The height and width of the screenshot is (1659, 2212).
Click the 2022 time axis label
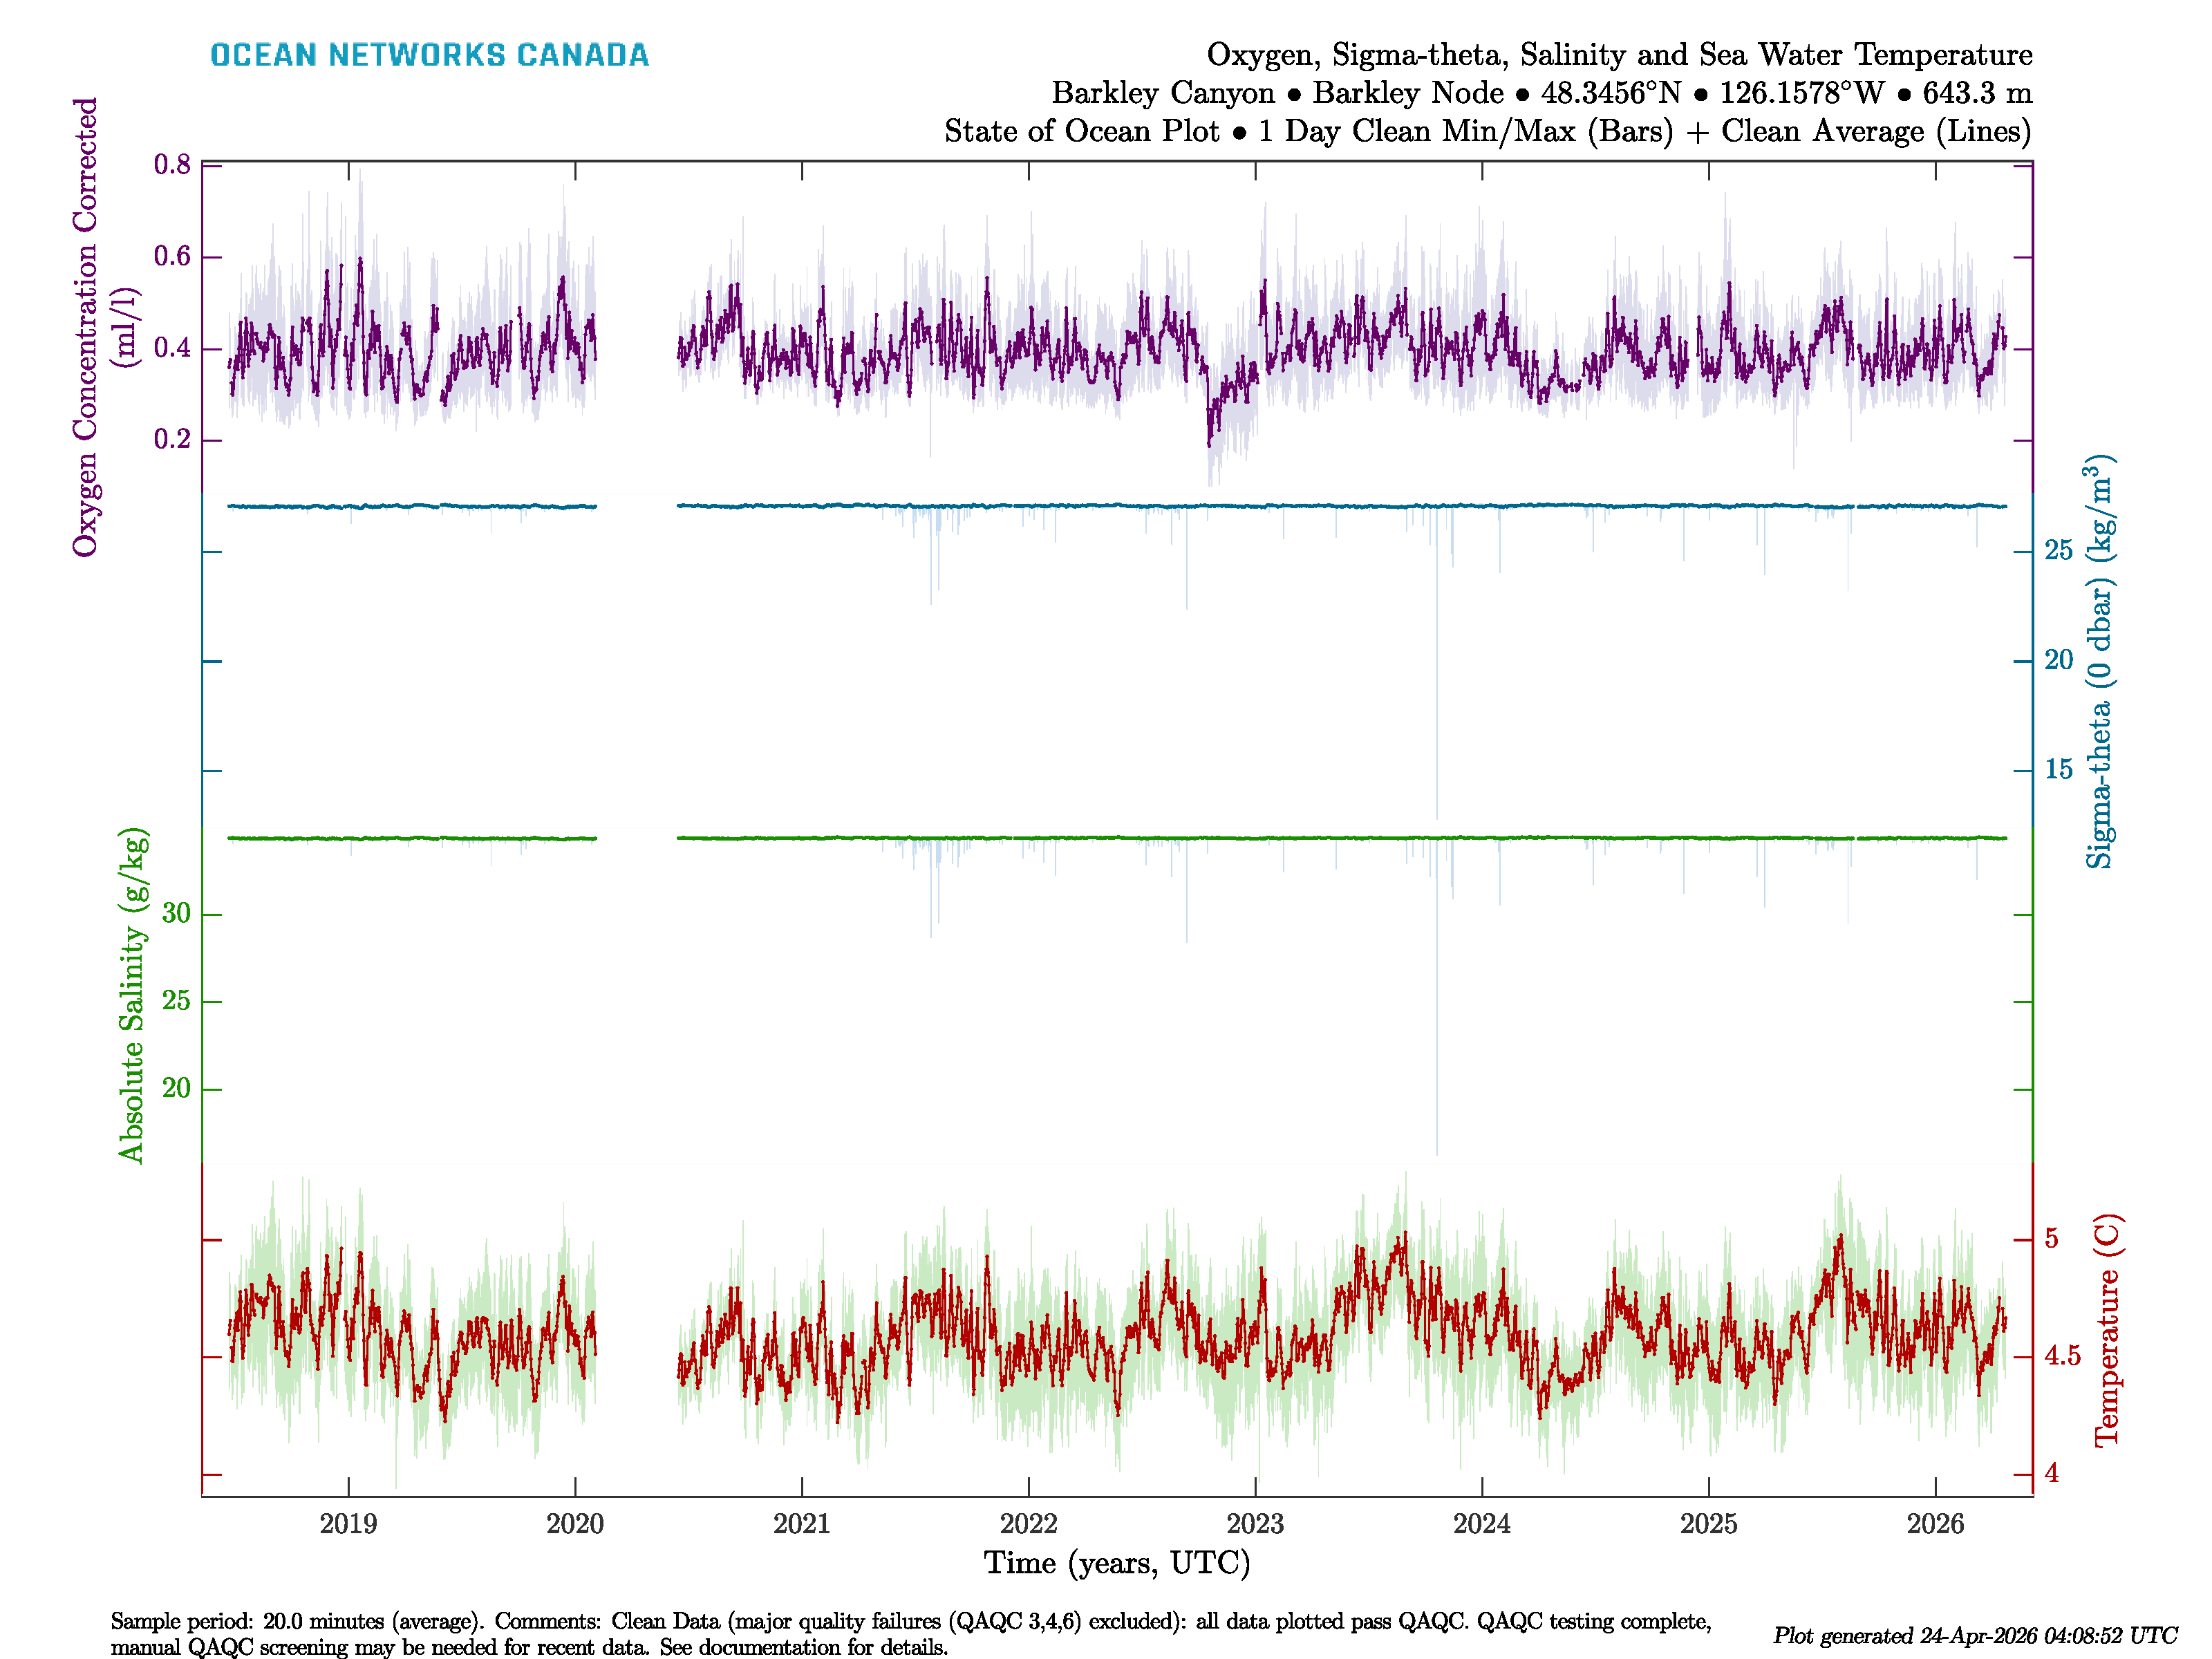(x=1028, y=1524)
